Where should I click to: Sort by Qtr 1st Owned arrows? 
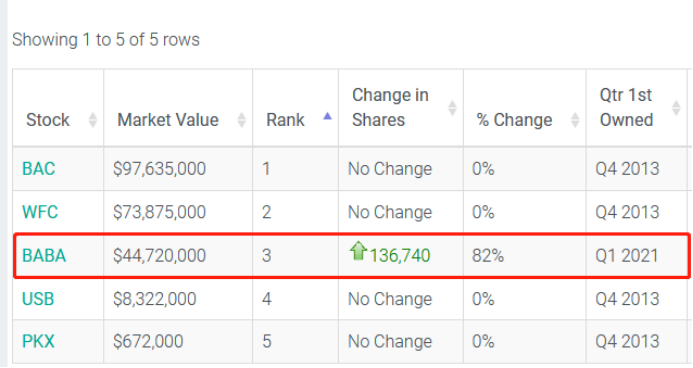point(676,108)
